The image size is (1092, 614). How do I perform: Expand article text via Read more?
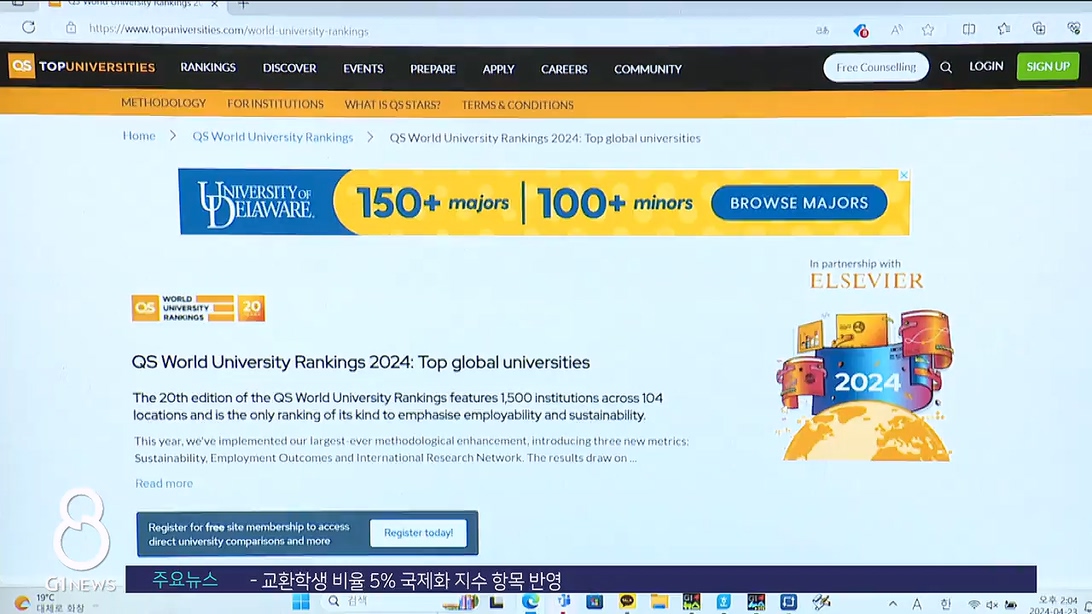point(164,484)
